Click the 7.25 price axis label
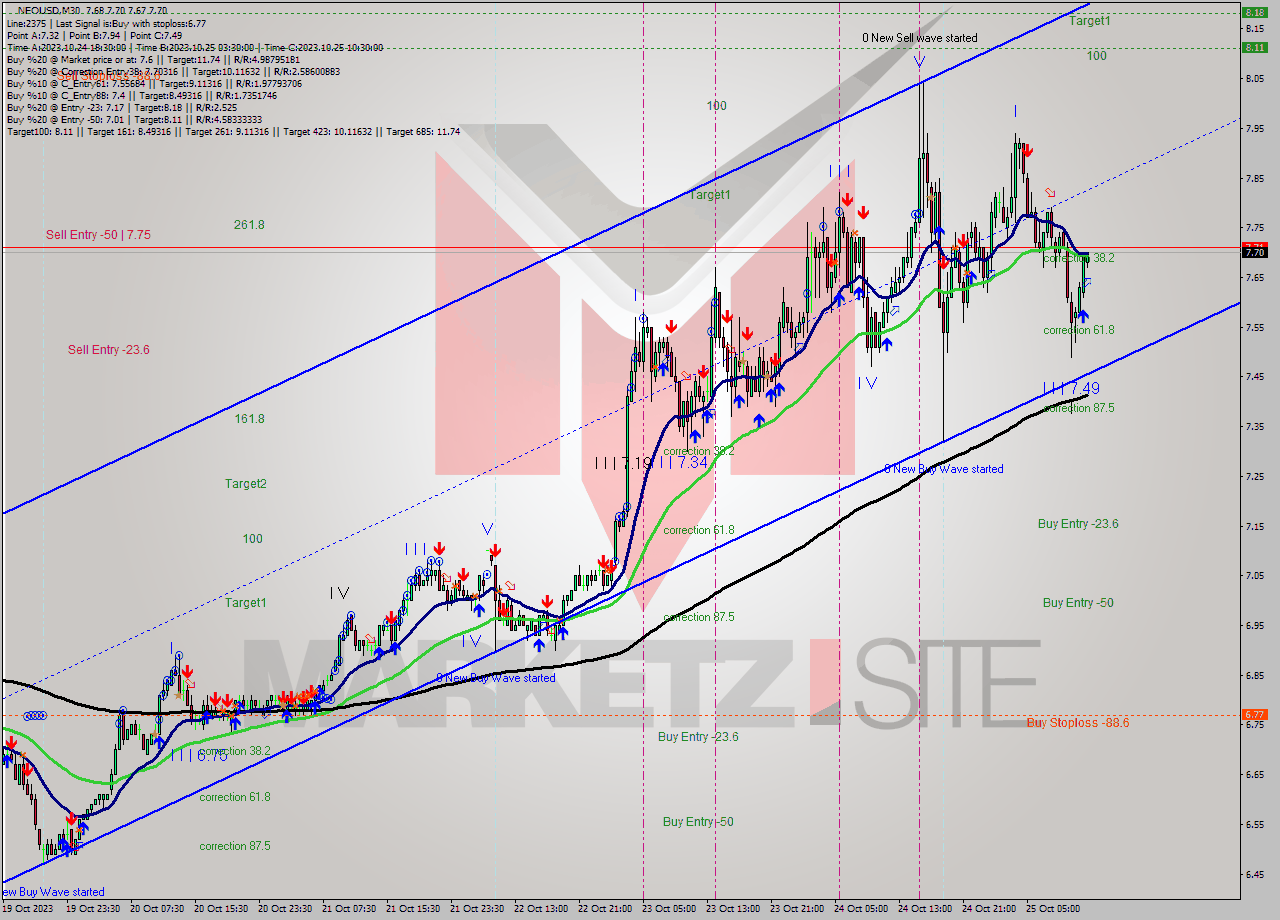The height and width of the screenshot is (920, 1280). [x=1256, y=476]
